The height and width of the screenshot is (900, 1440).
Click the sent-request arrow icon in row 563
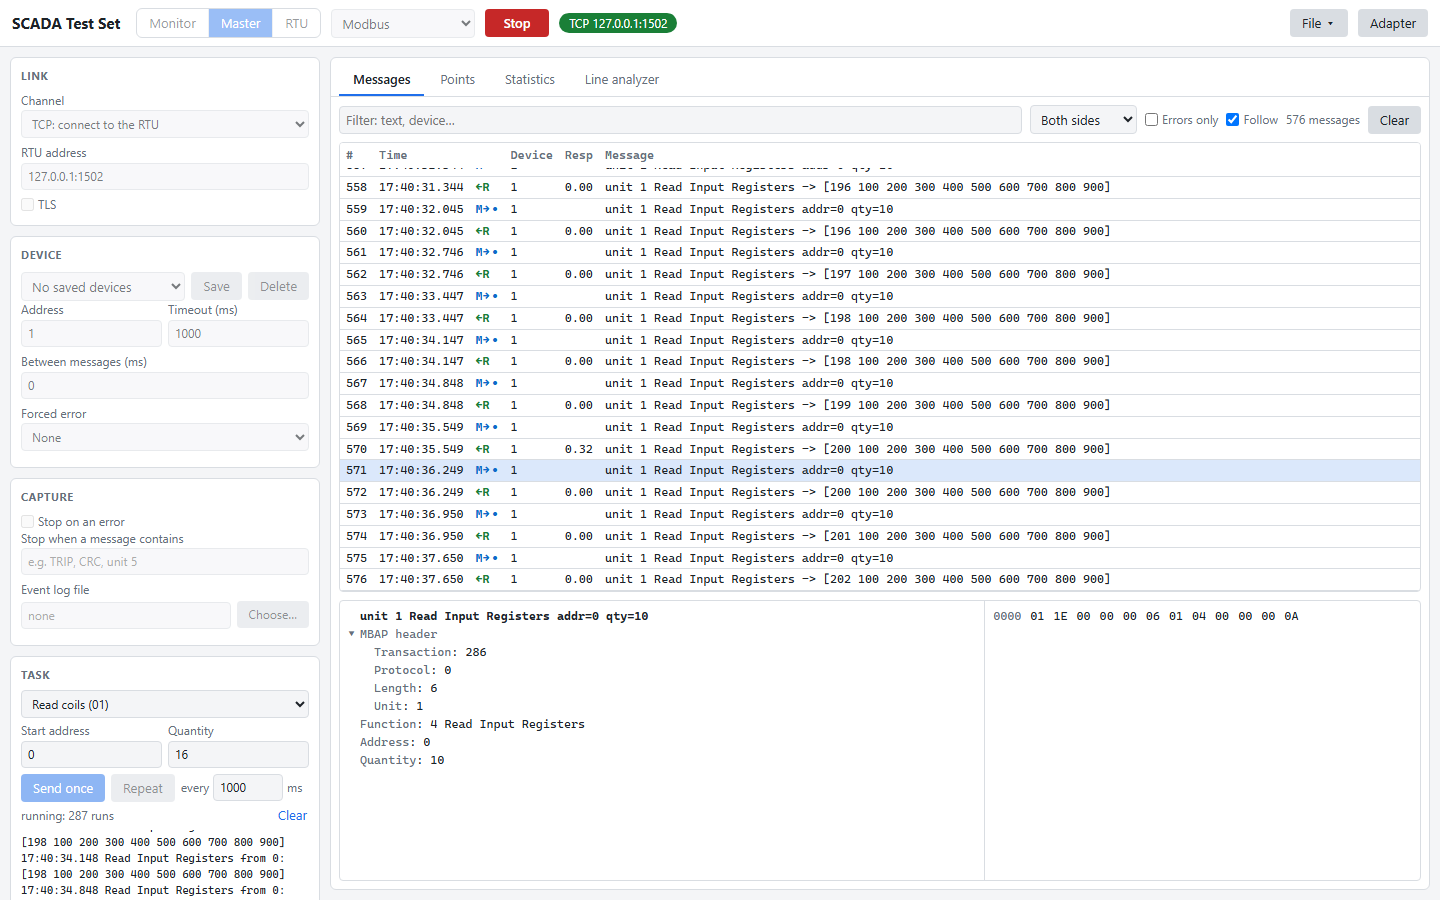[x=486, y=296]
